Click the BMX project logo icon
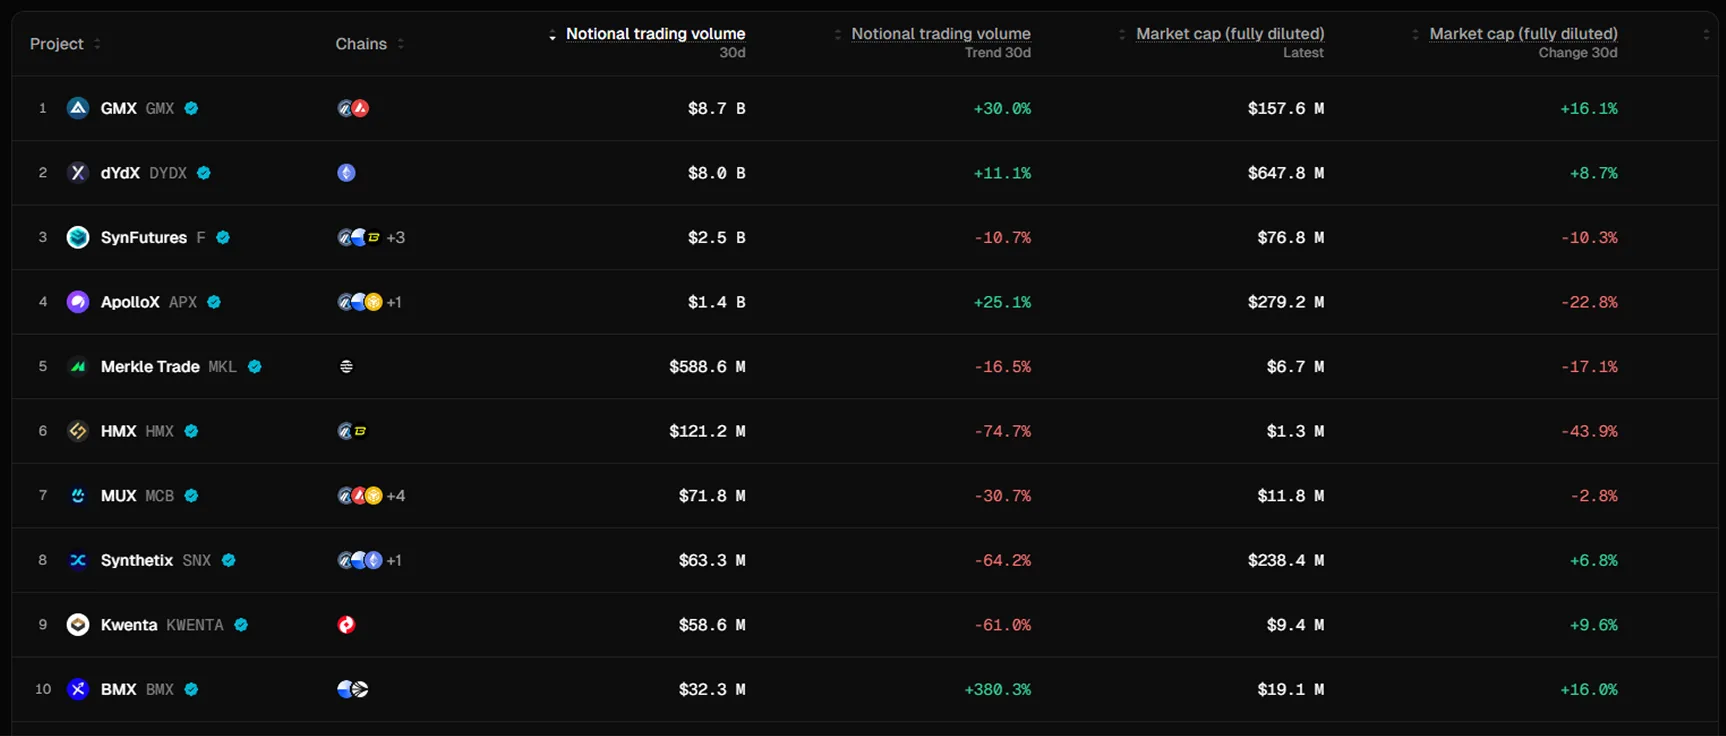 [x=78, y=689]
